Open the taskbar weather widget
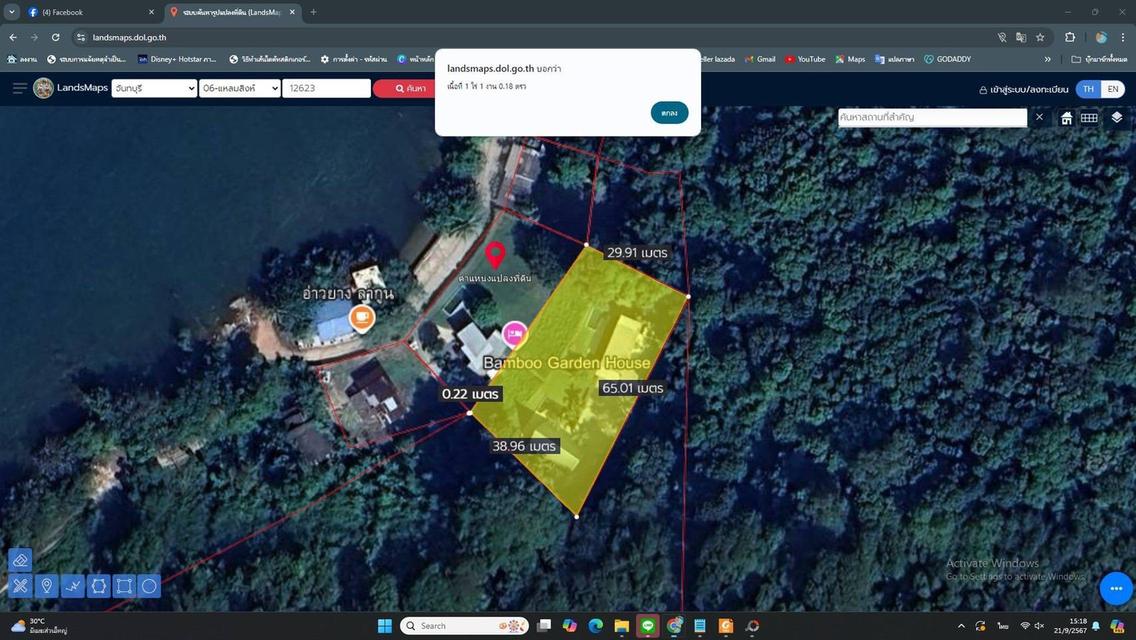Viewport: 1136px width, 640px height. pyautogui.click(x=38, y=626)
